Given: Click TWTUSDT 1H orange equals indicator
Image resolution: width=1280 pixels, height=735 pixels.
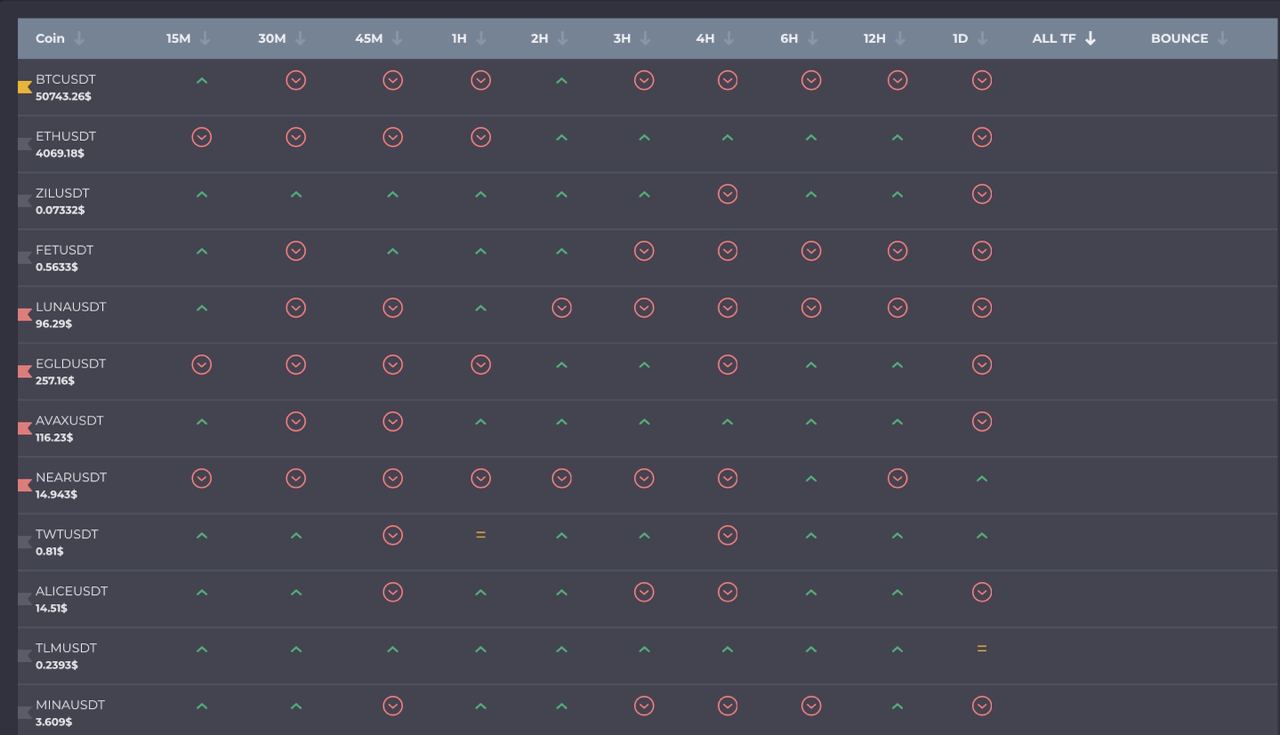Looking at the screenshot, I should (481, 535).
